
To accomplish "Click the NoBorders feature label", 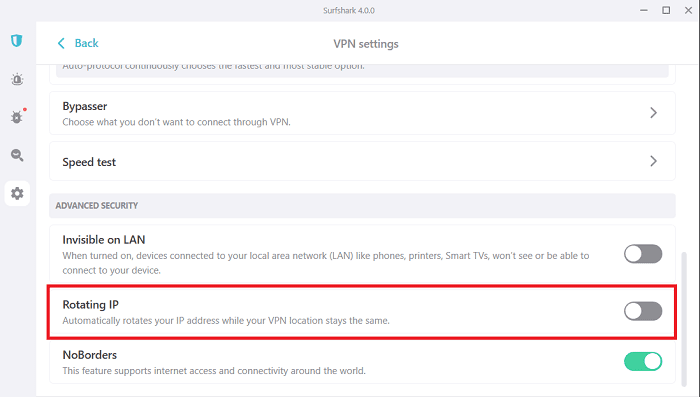I will tap(90, 355).
